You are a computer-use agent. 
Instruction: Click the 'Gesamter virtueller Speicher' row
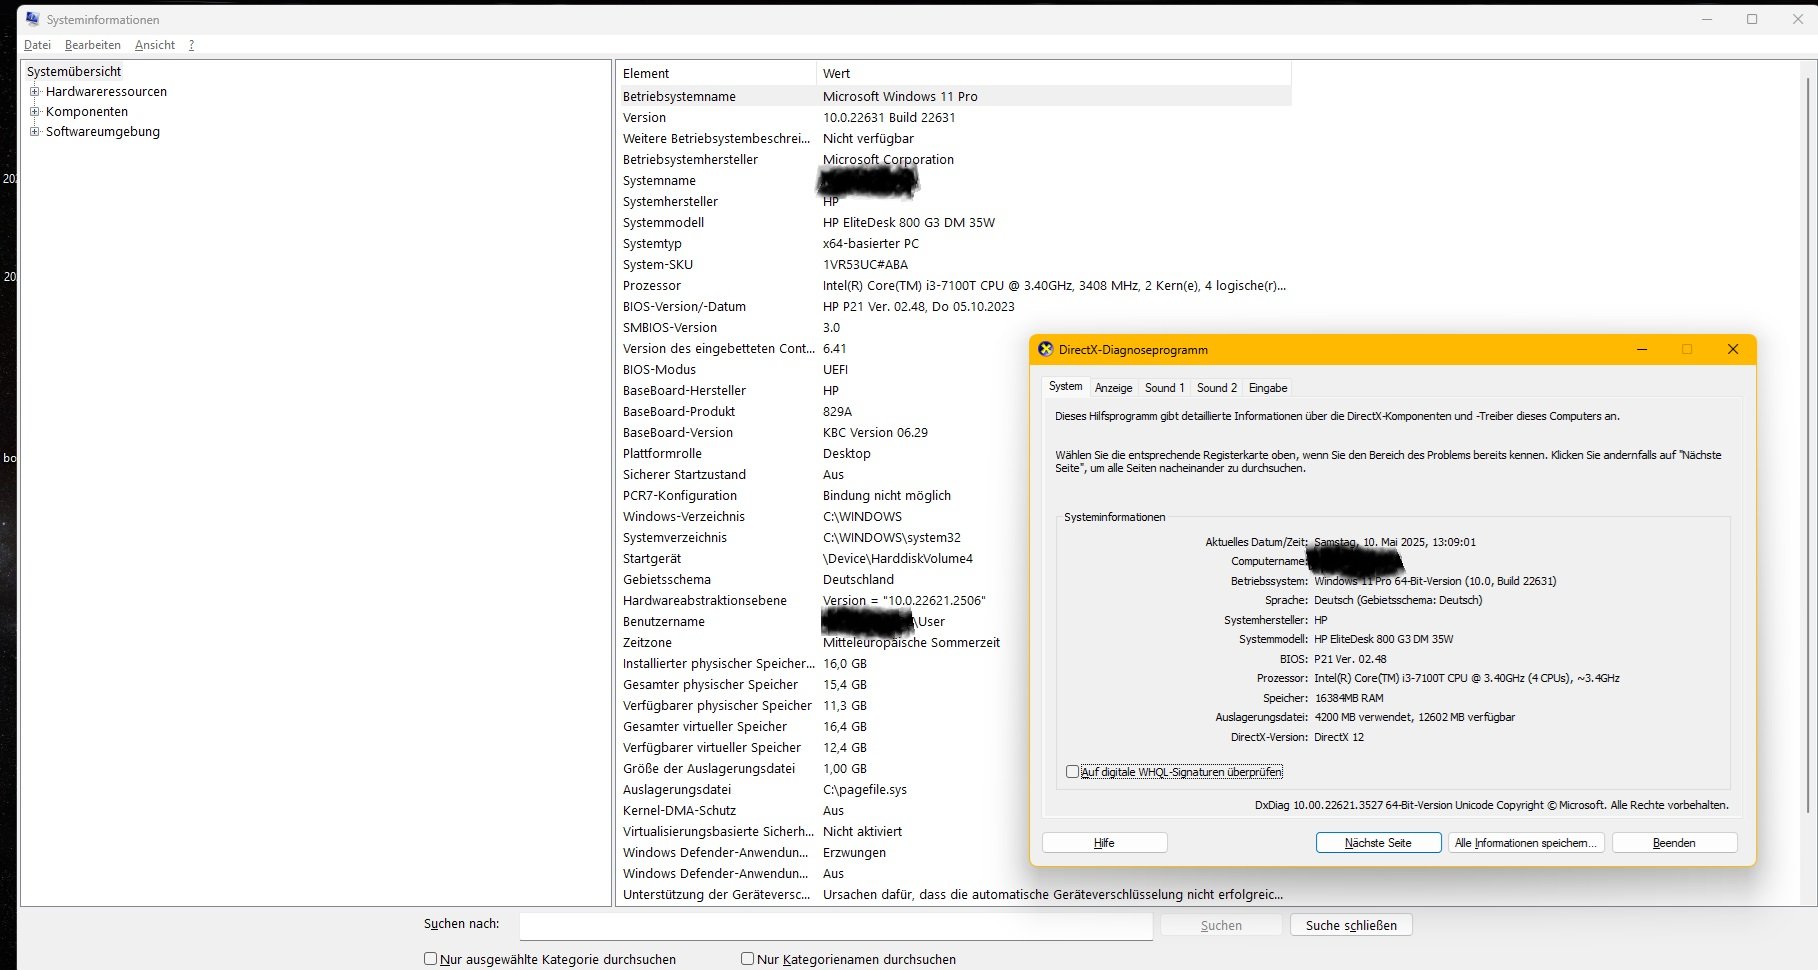823,726
